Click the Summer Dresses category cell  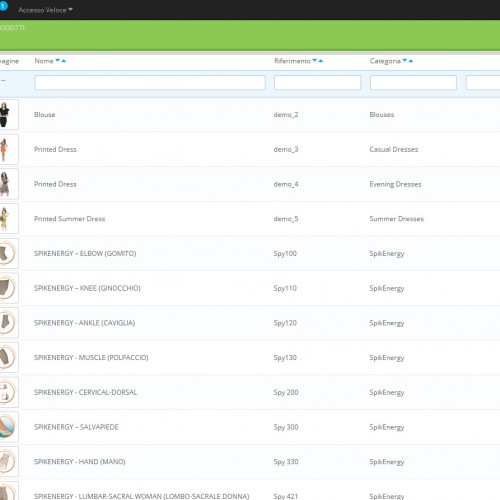(397, 219)
